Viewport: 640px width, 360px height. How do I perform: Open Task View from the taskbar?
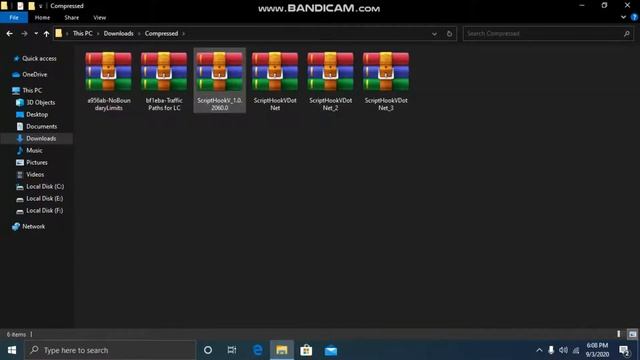(x=232, y=350)
